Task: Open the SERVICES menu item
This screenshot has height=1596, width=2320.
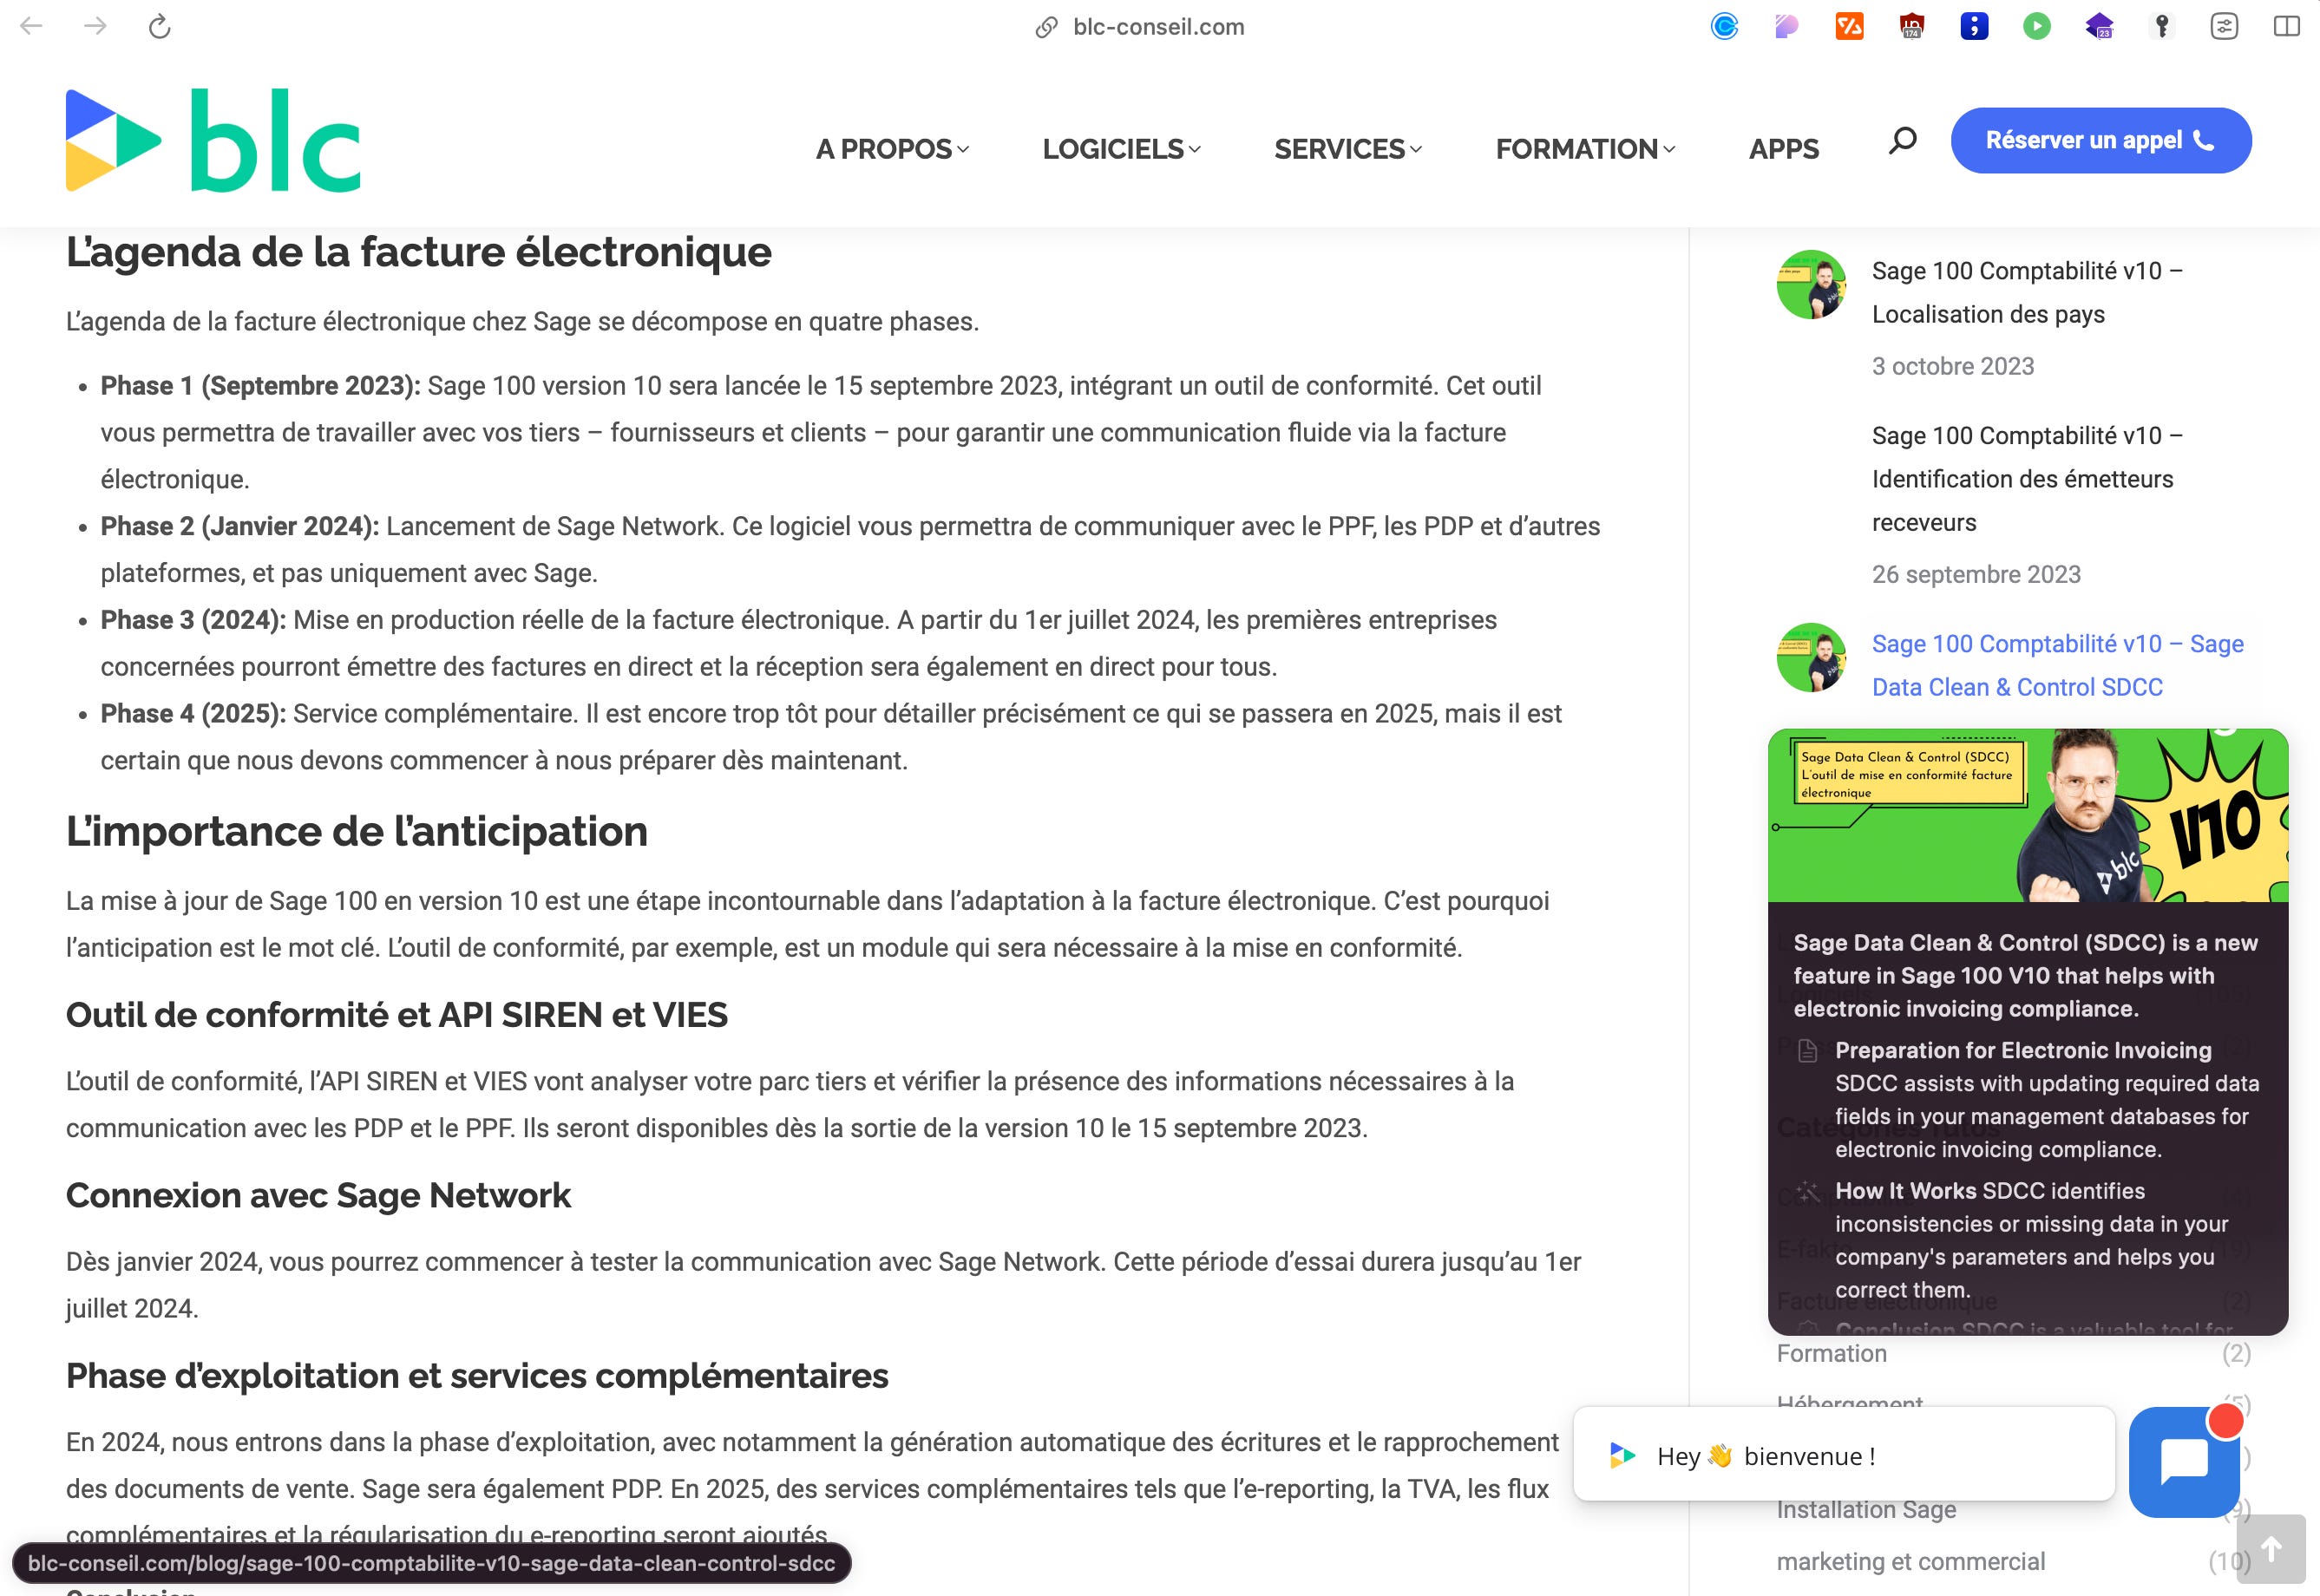Action: (1339, 149)
